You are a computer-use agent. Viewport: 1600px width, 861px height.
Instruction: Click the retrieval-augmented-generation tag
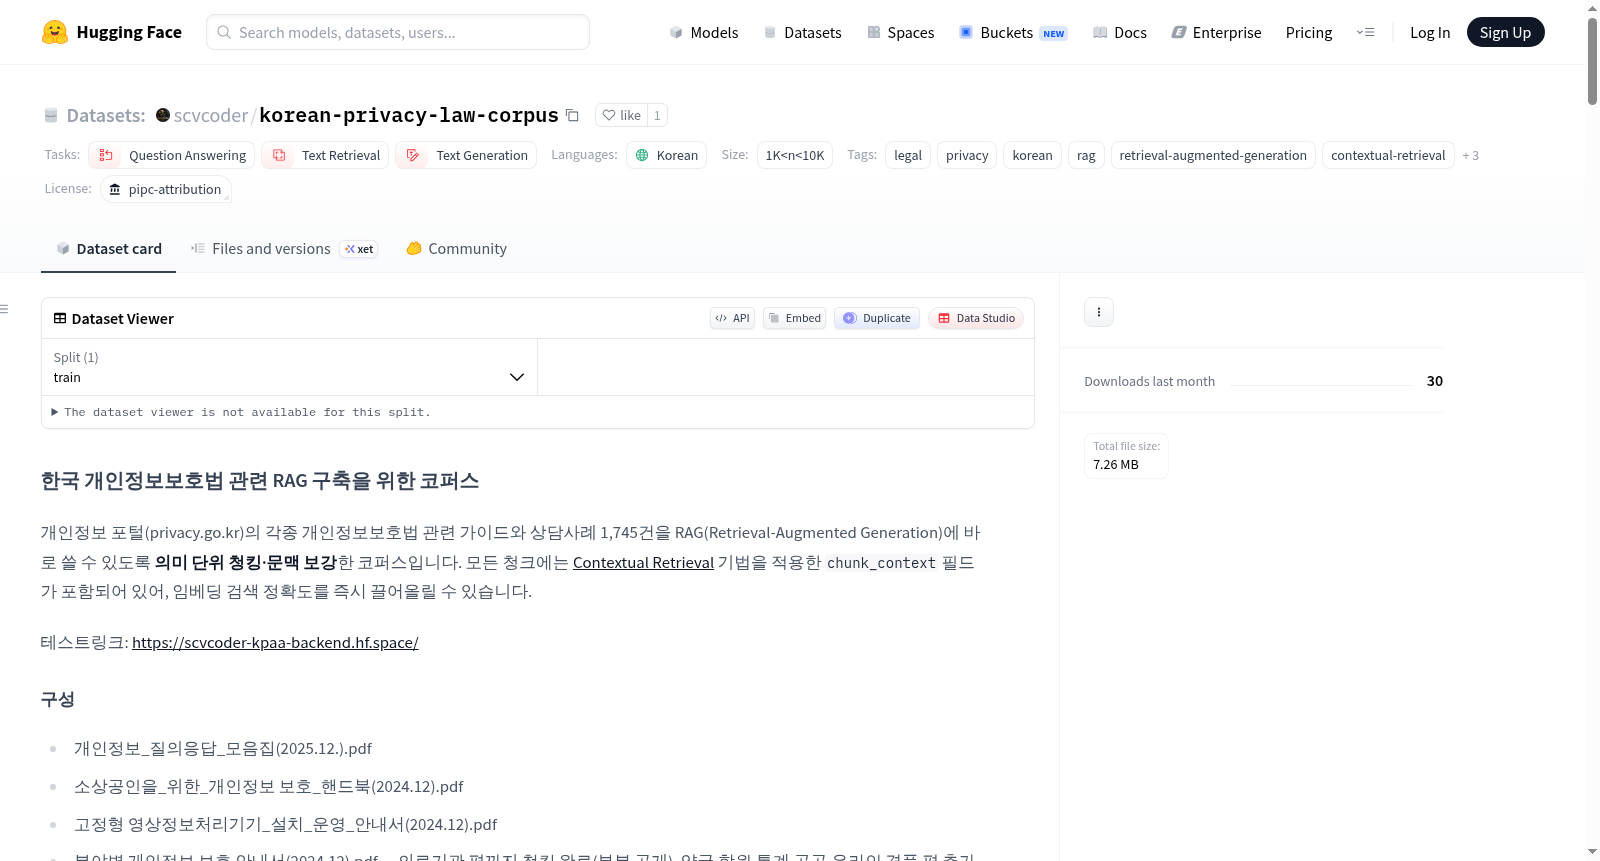point(1213,155)
